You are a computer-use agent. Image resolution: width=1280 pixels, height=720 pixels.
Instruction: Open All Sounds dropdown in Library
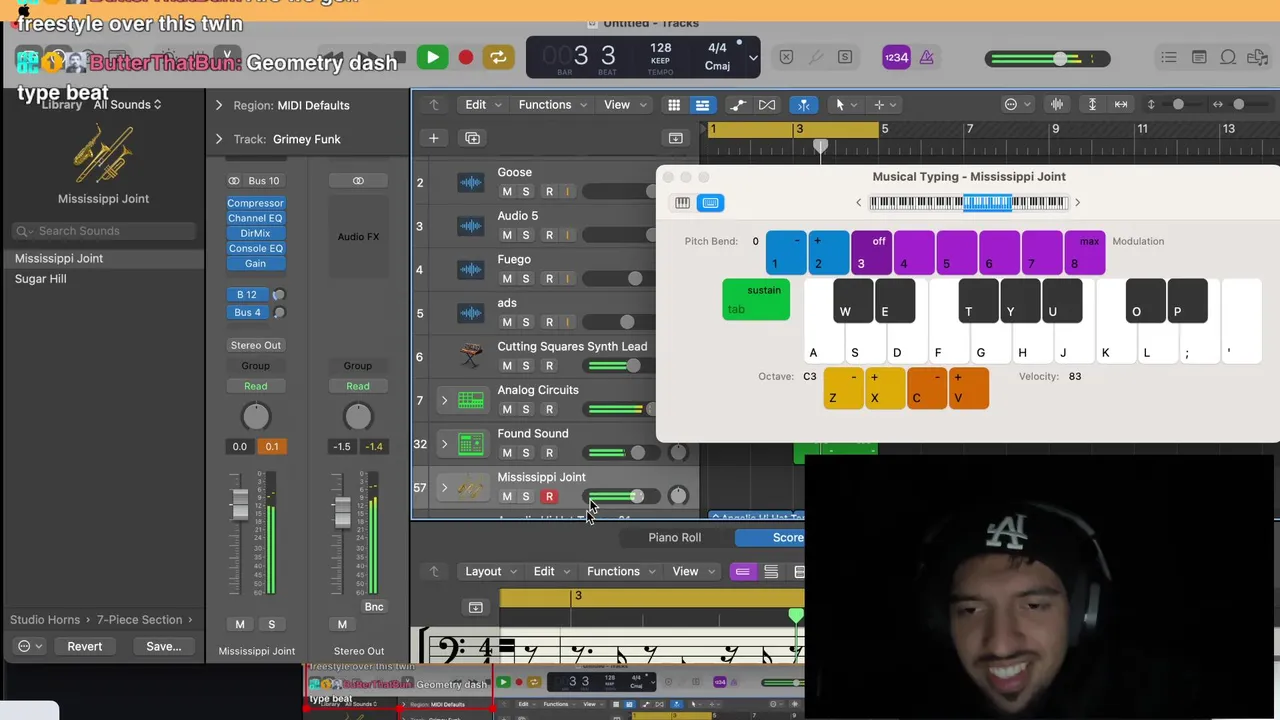tap(128, 104)
